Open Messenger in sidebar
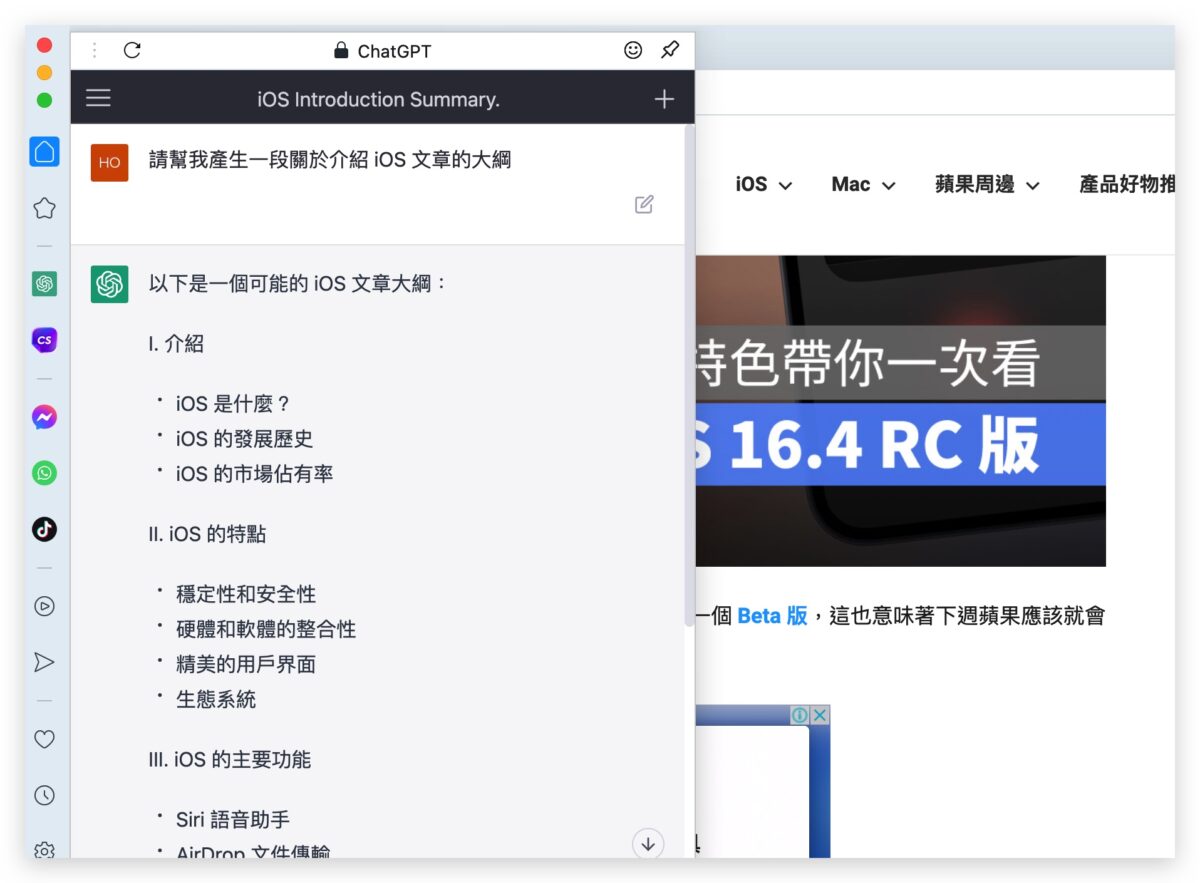This screenshot has height=883, width=1200. click(x=44, y=417)
